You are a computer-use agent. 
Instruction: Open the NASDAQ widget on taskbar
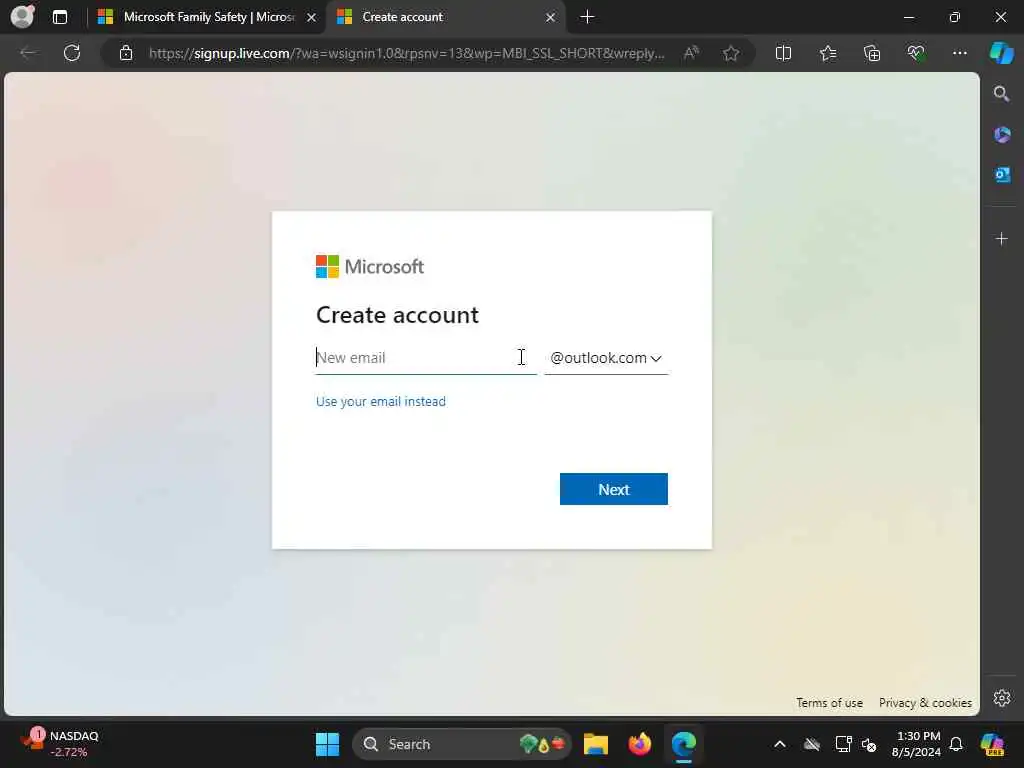coord(60,744)
